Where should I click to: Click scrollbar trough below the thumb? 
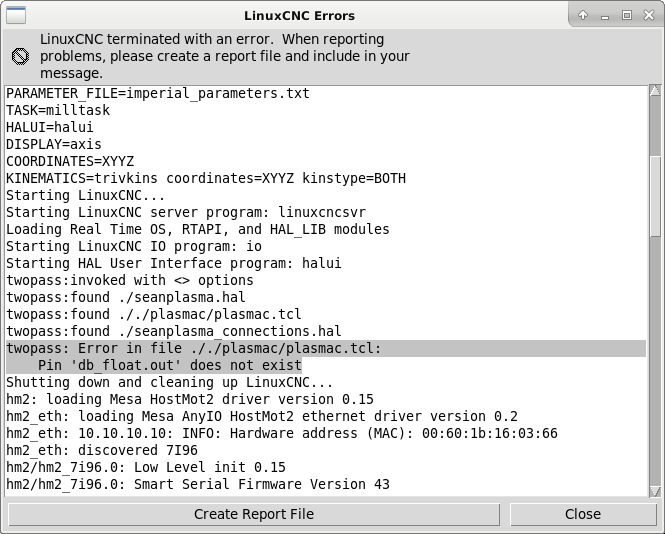click(655, 361)
